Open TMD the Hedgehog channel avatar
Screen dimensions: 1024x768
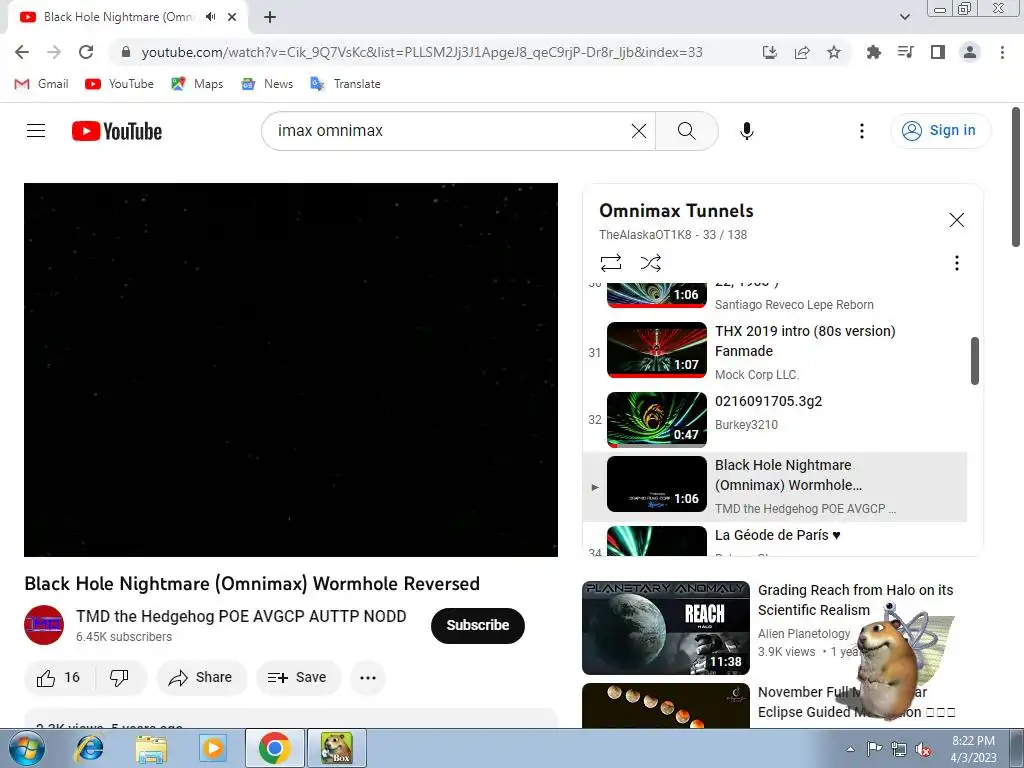pos(44,625)
